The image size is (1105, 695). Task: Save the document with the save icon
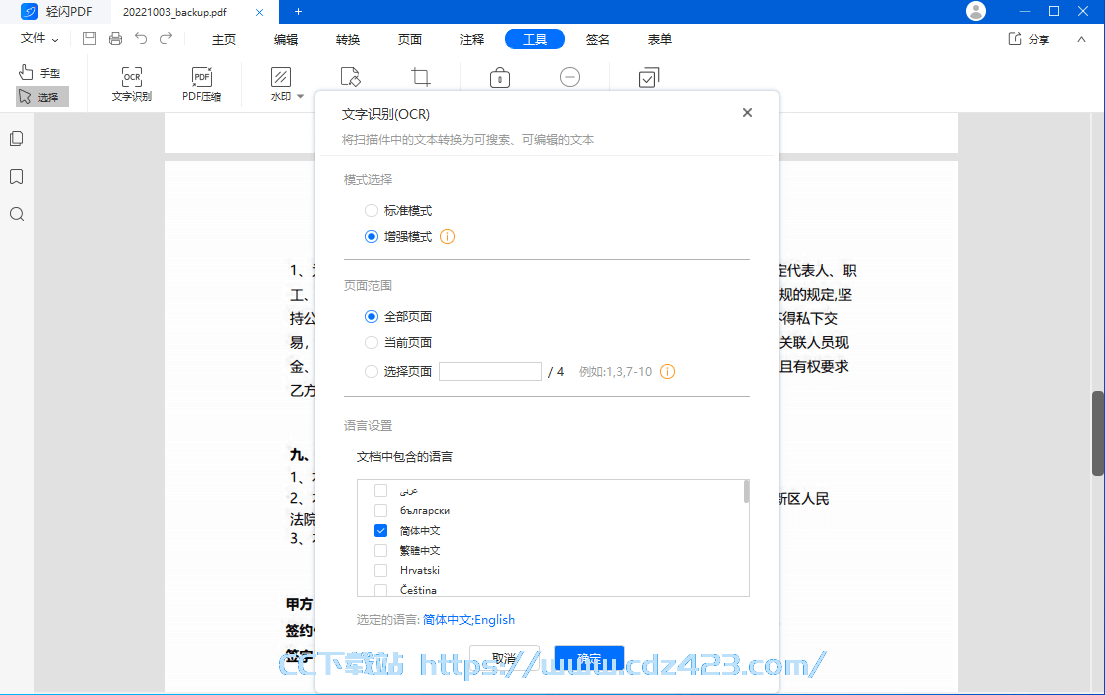(x=89, y=39)
